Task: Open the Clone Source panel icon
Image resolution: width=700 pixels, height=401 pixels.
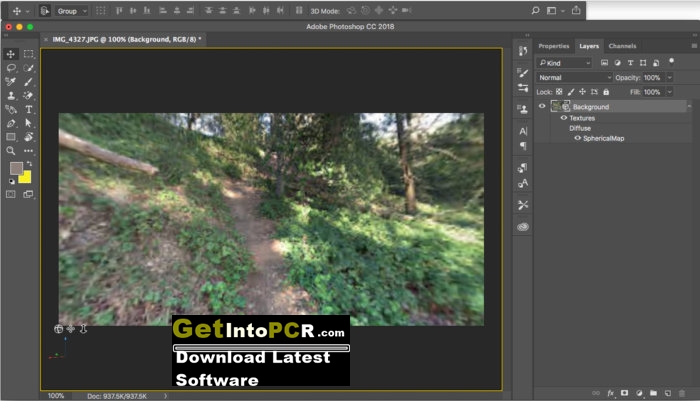Action: pos(523,109)
